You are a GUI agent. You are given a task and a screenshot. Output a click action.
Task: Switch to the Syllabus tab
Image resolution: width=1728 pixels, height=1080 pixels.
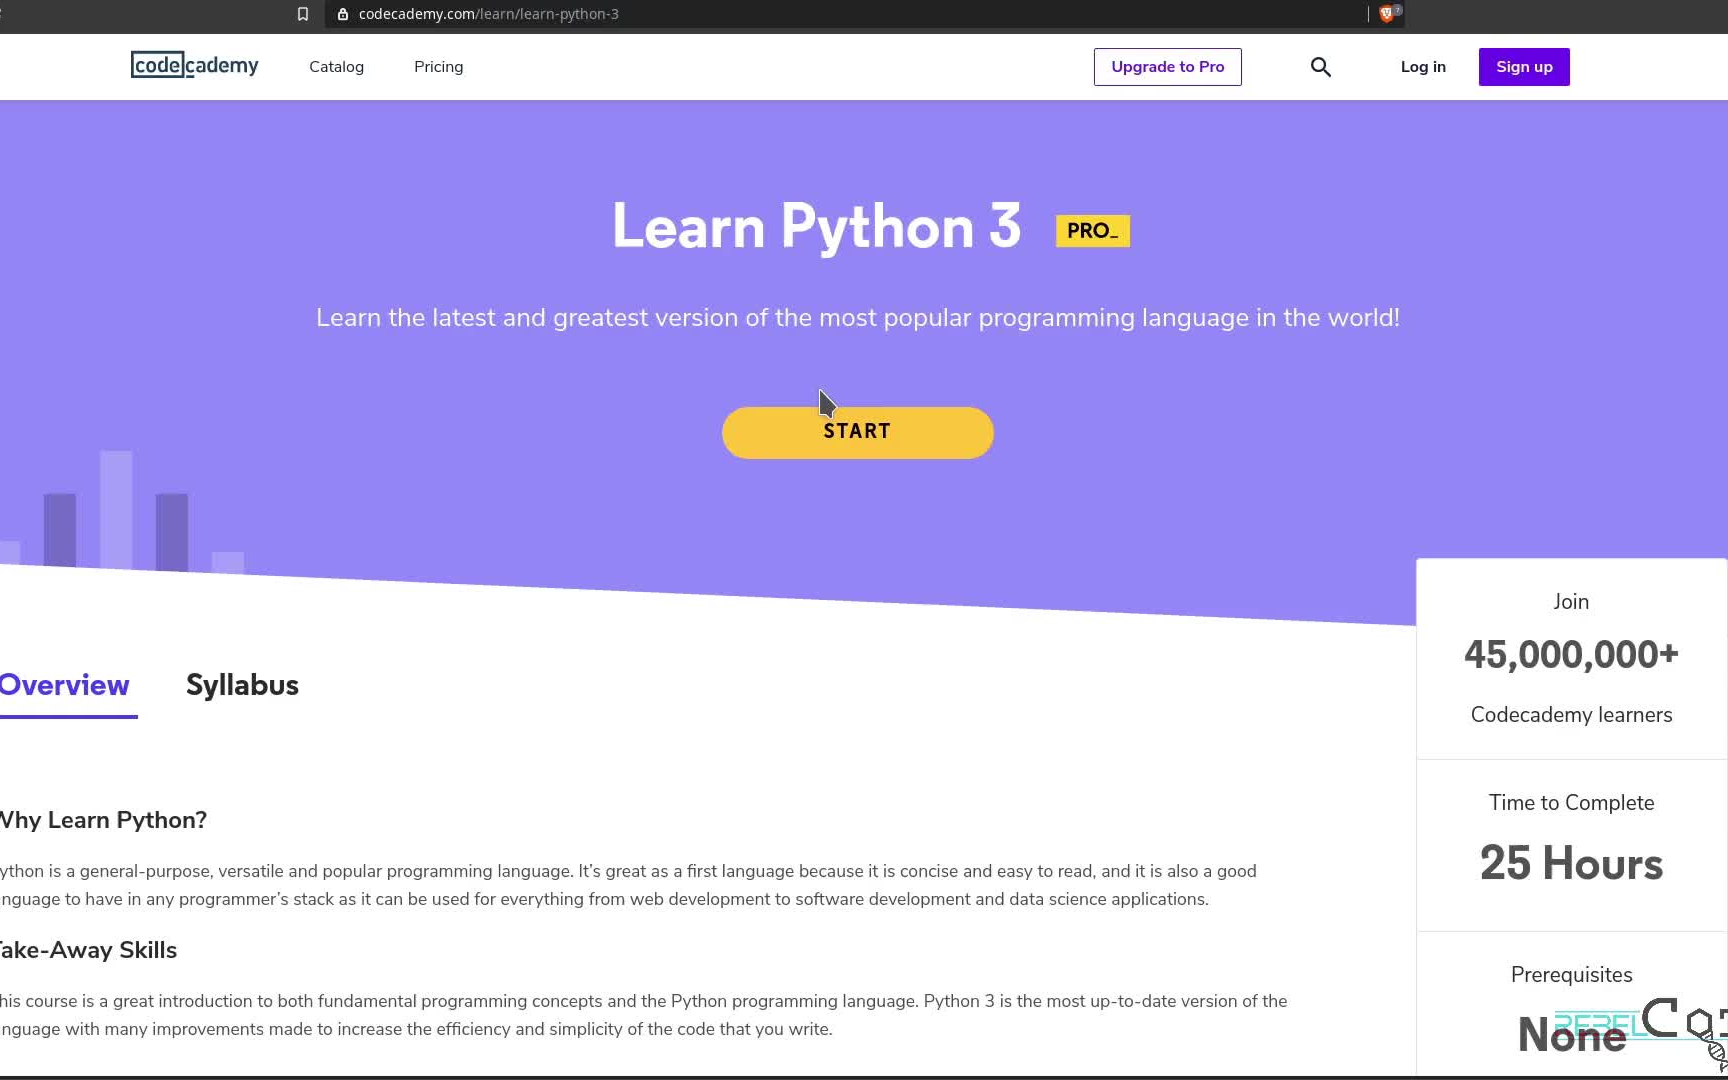[242, 685]
